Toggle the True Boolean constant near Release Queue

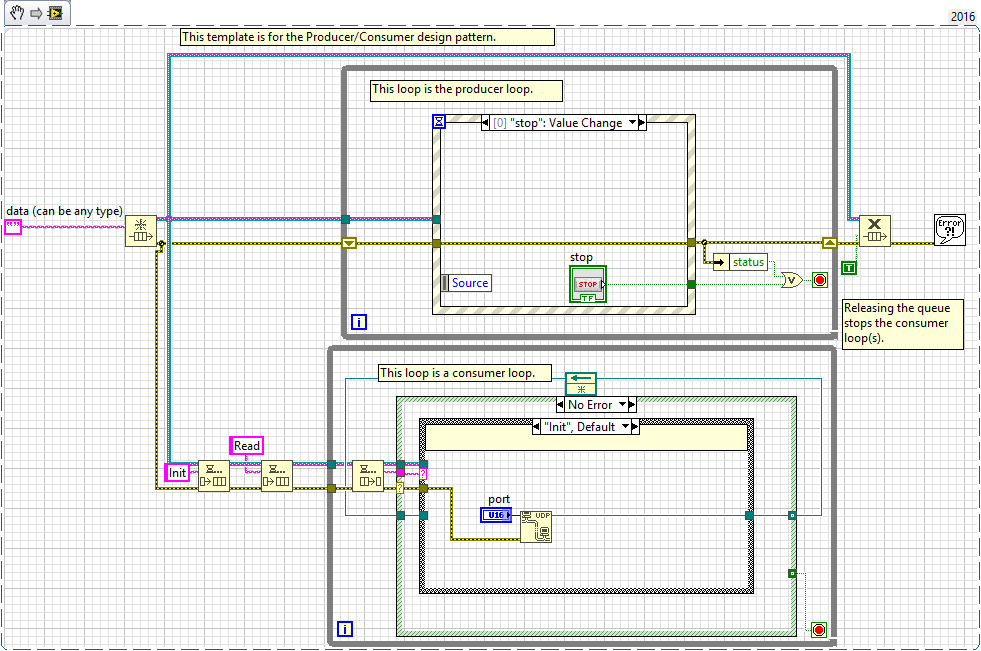click(x=848, y=266)
